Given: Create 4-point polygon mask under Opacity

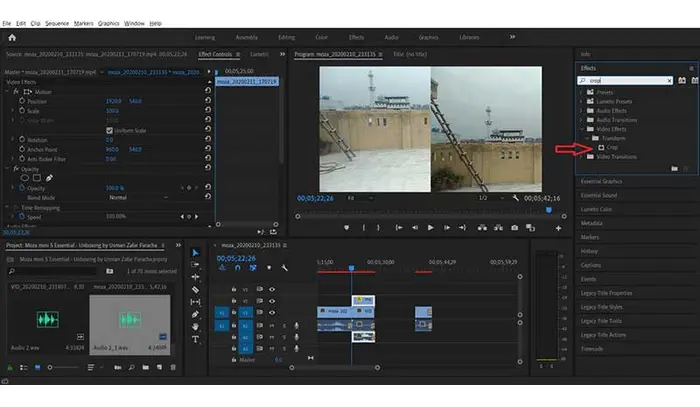Looking at the screenshot, I should pyautogui.click(x=37, y=178).
